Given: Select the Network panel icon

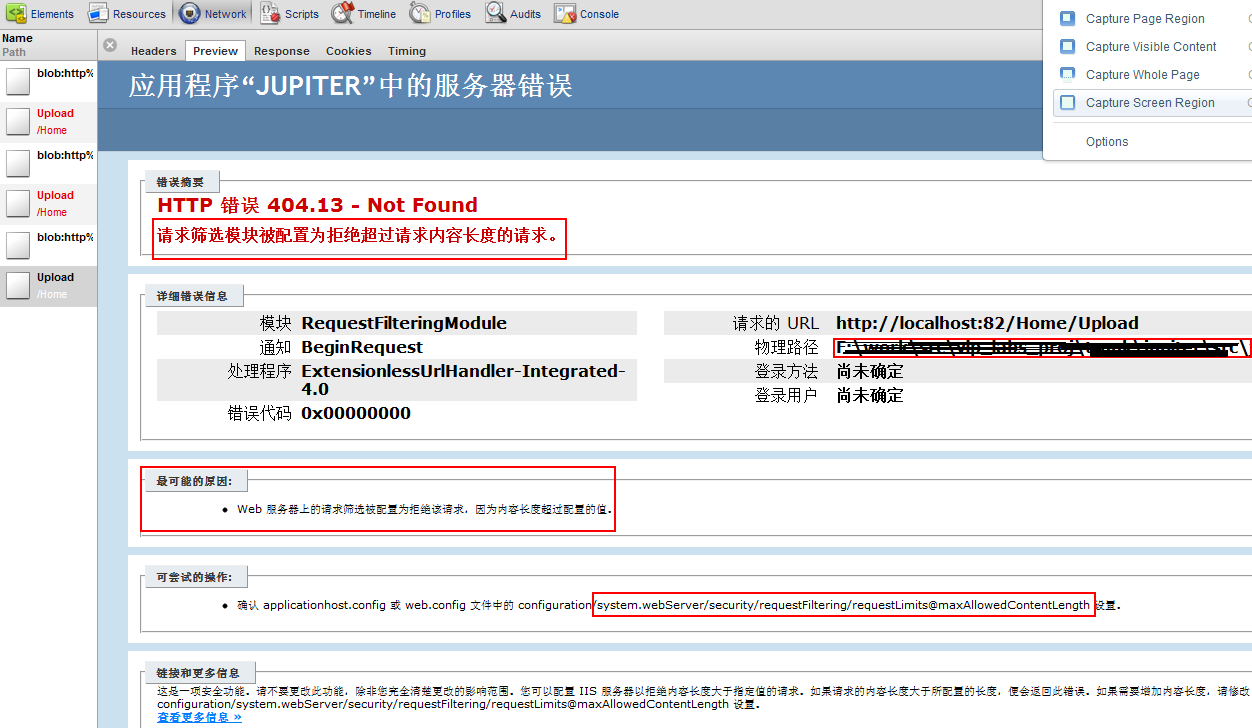Looking at the screenshot, I should 190,14.
